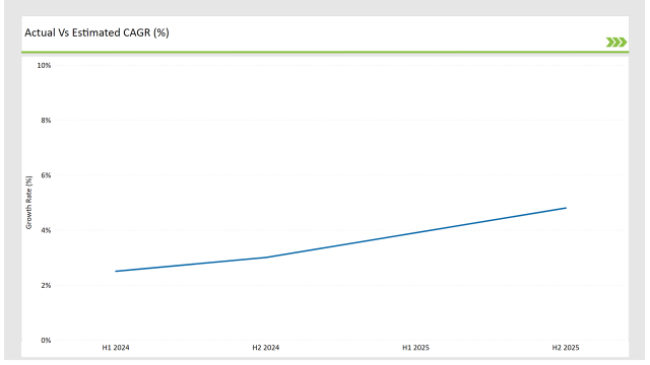Screen dimensions: 650x365
Task: Click the green triple-chevron arrow icon
Action: point(616,42)
